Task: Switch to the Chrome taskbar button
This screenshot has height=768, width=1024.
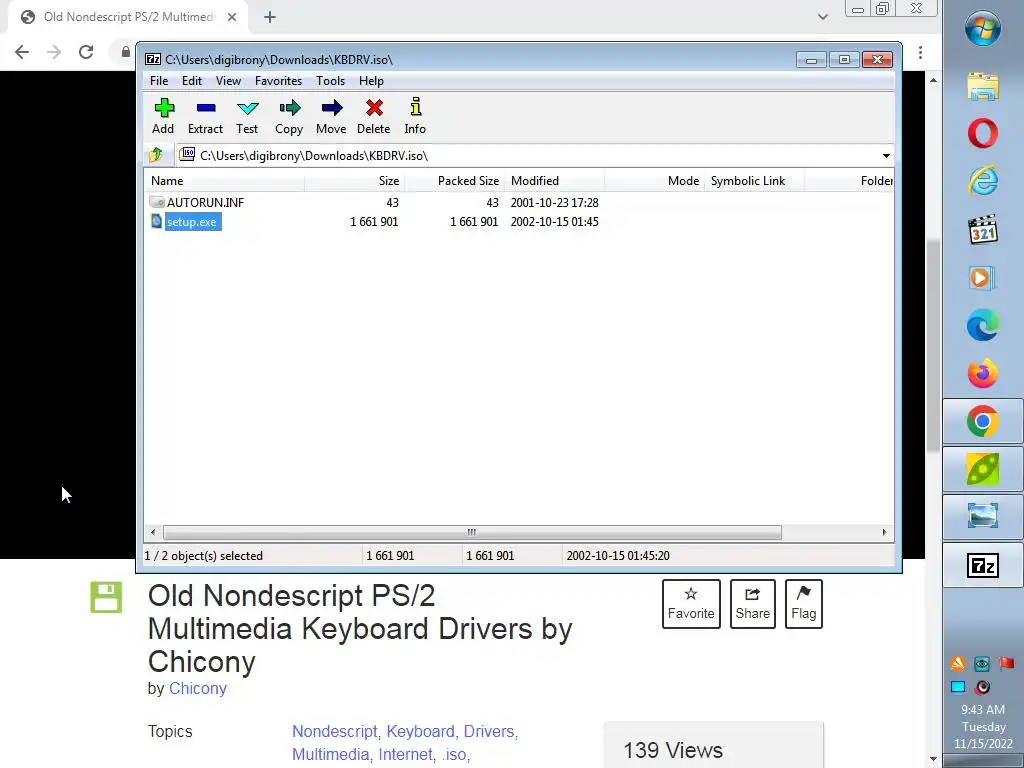Action: (983, 422)
